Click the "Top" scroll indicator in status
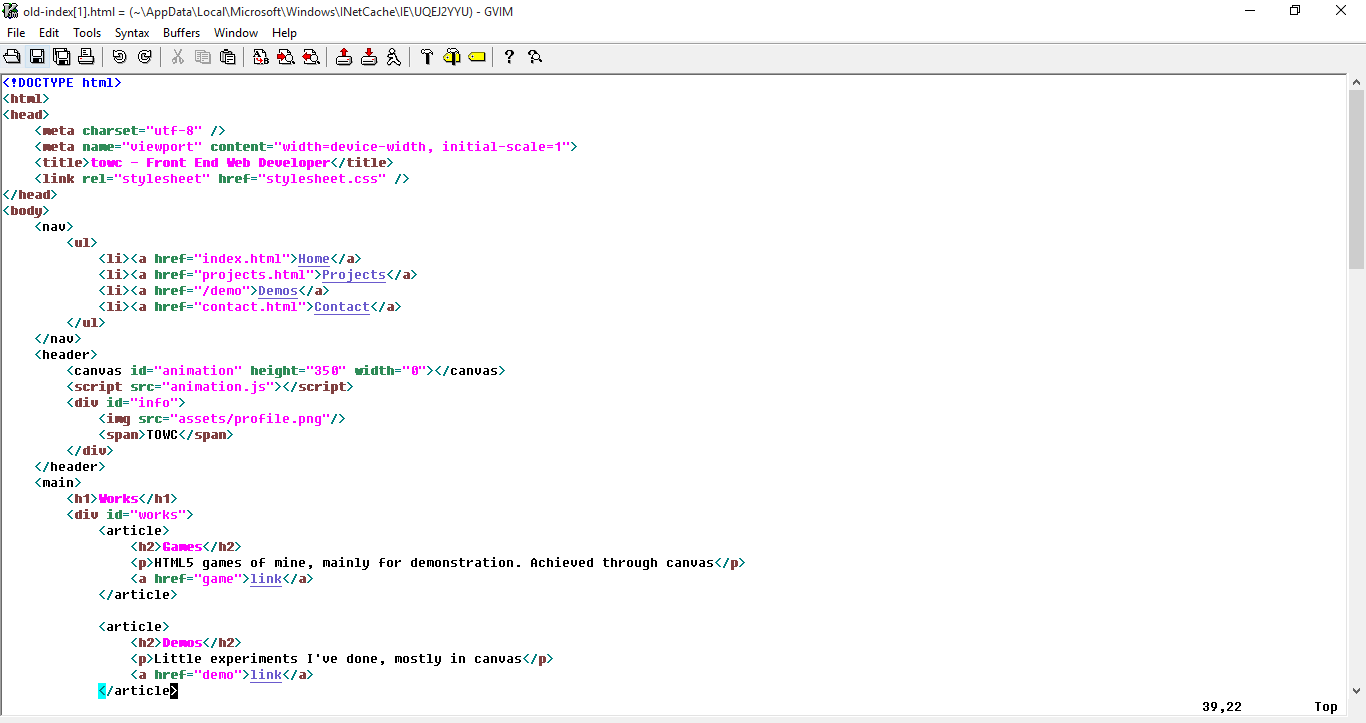The width and height of the screenshot is (1366, 723). pos(1326,706)
